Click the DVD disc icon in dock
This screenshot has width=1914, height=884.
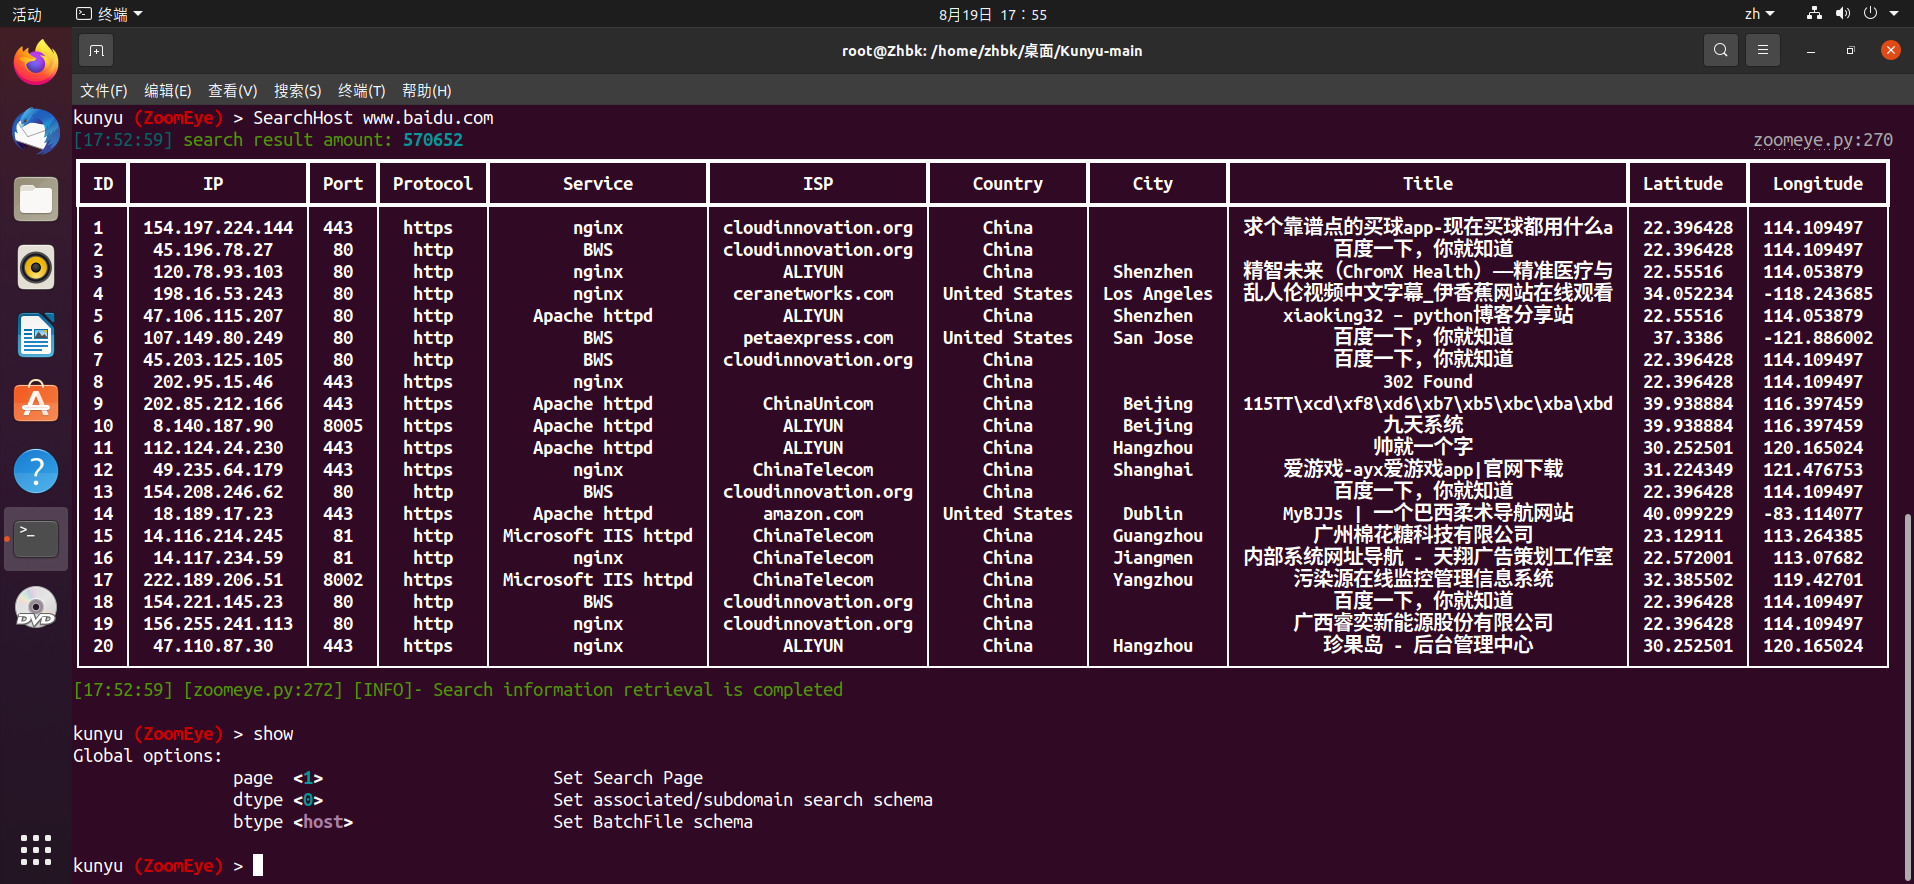point(36,607)
